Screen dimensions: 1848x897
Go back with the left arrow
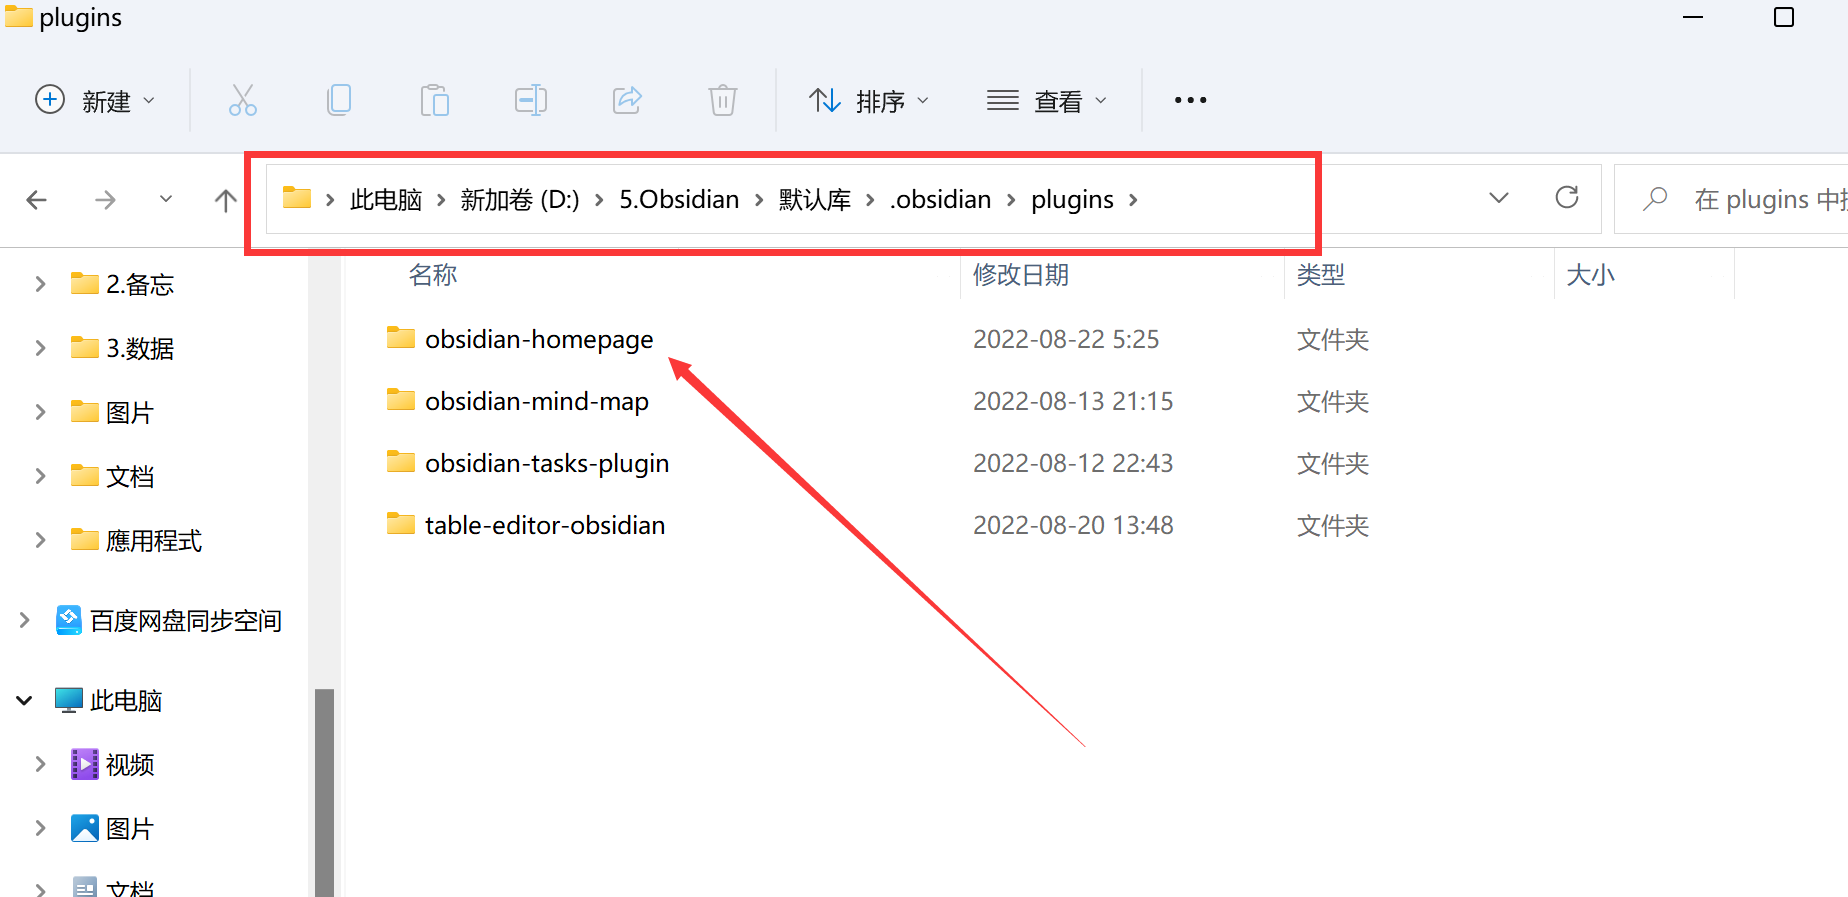pos(37,200)
